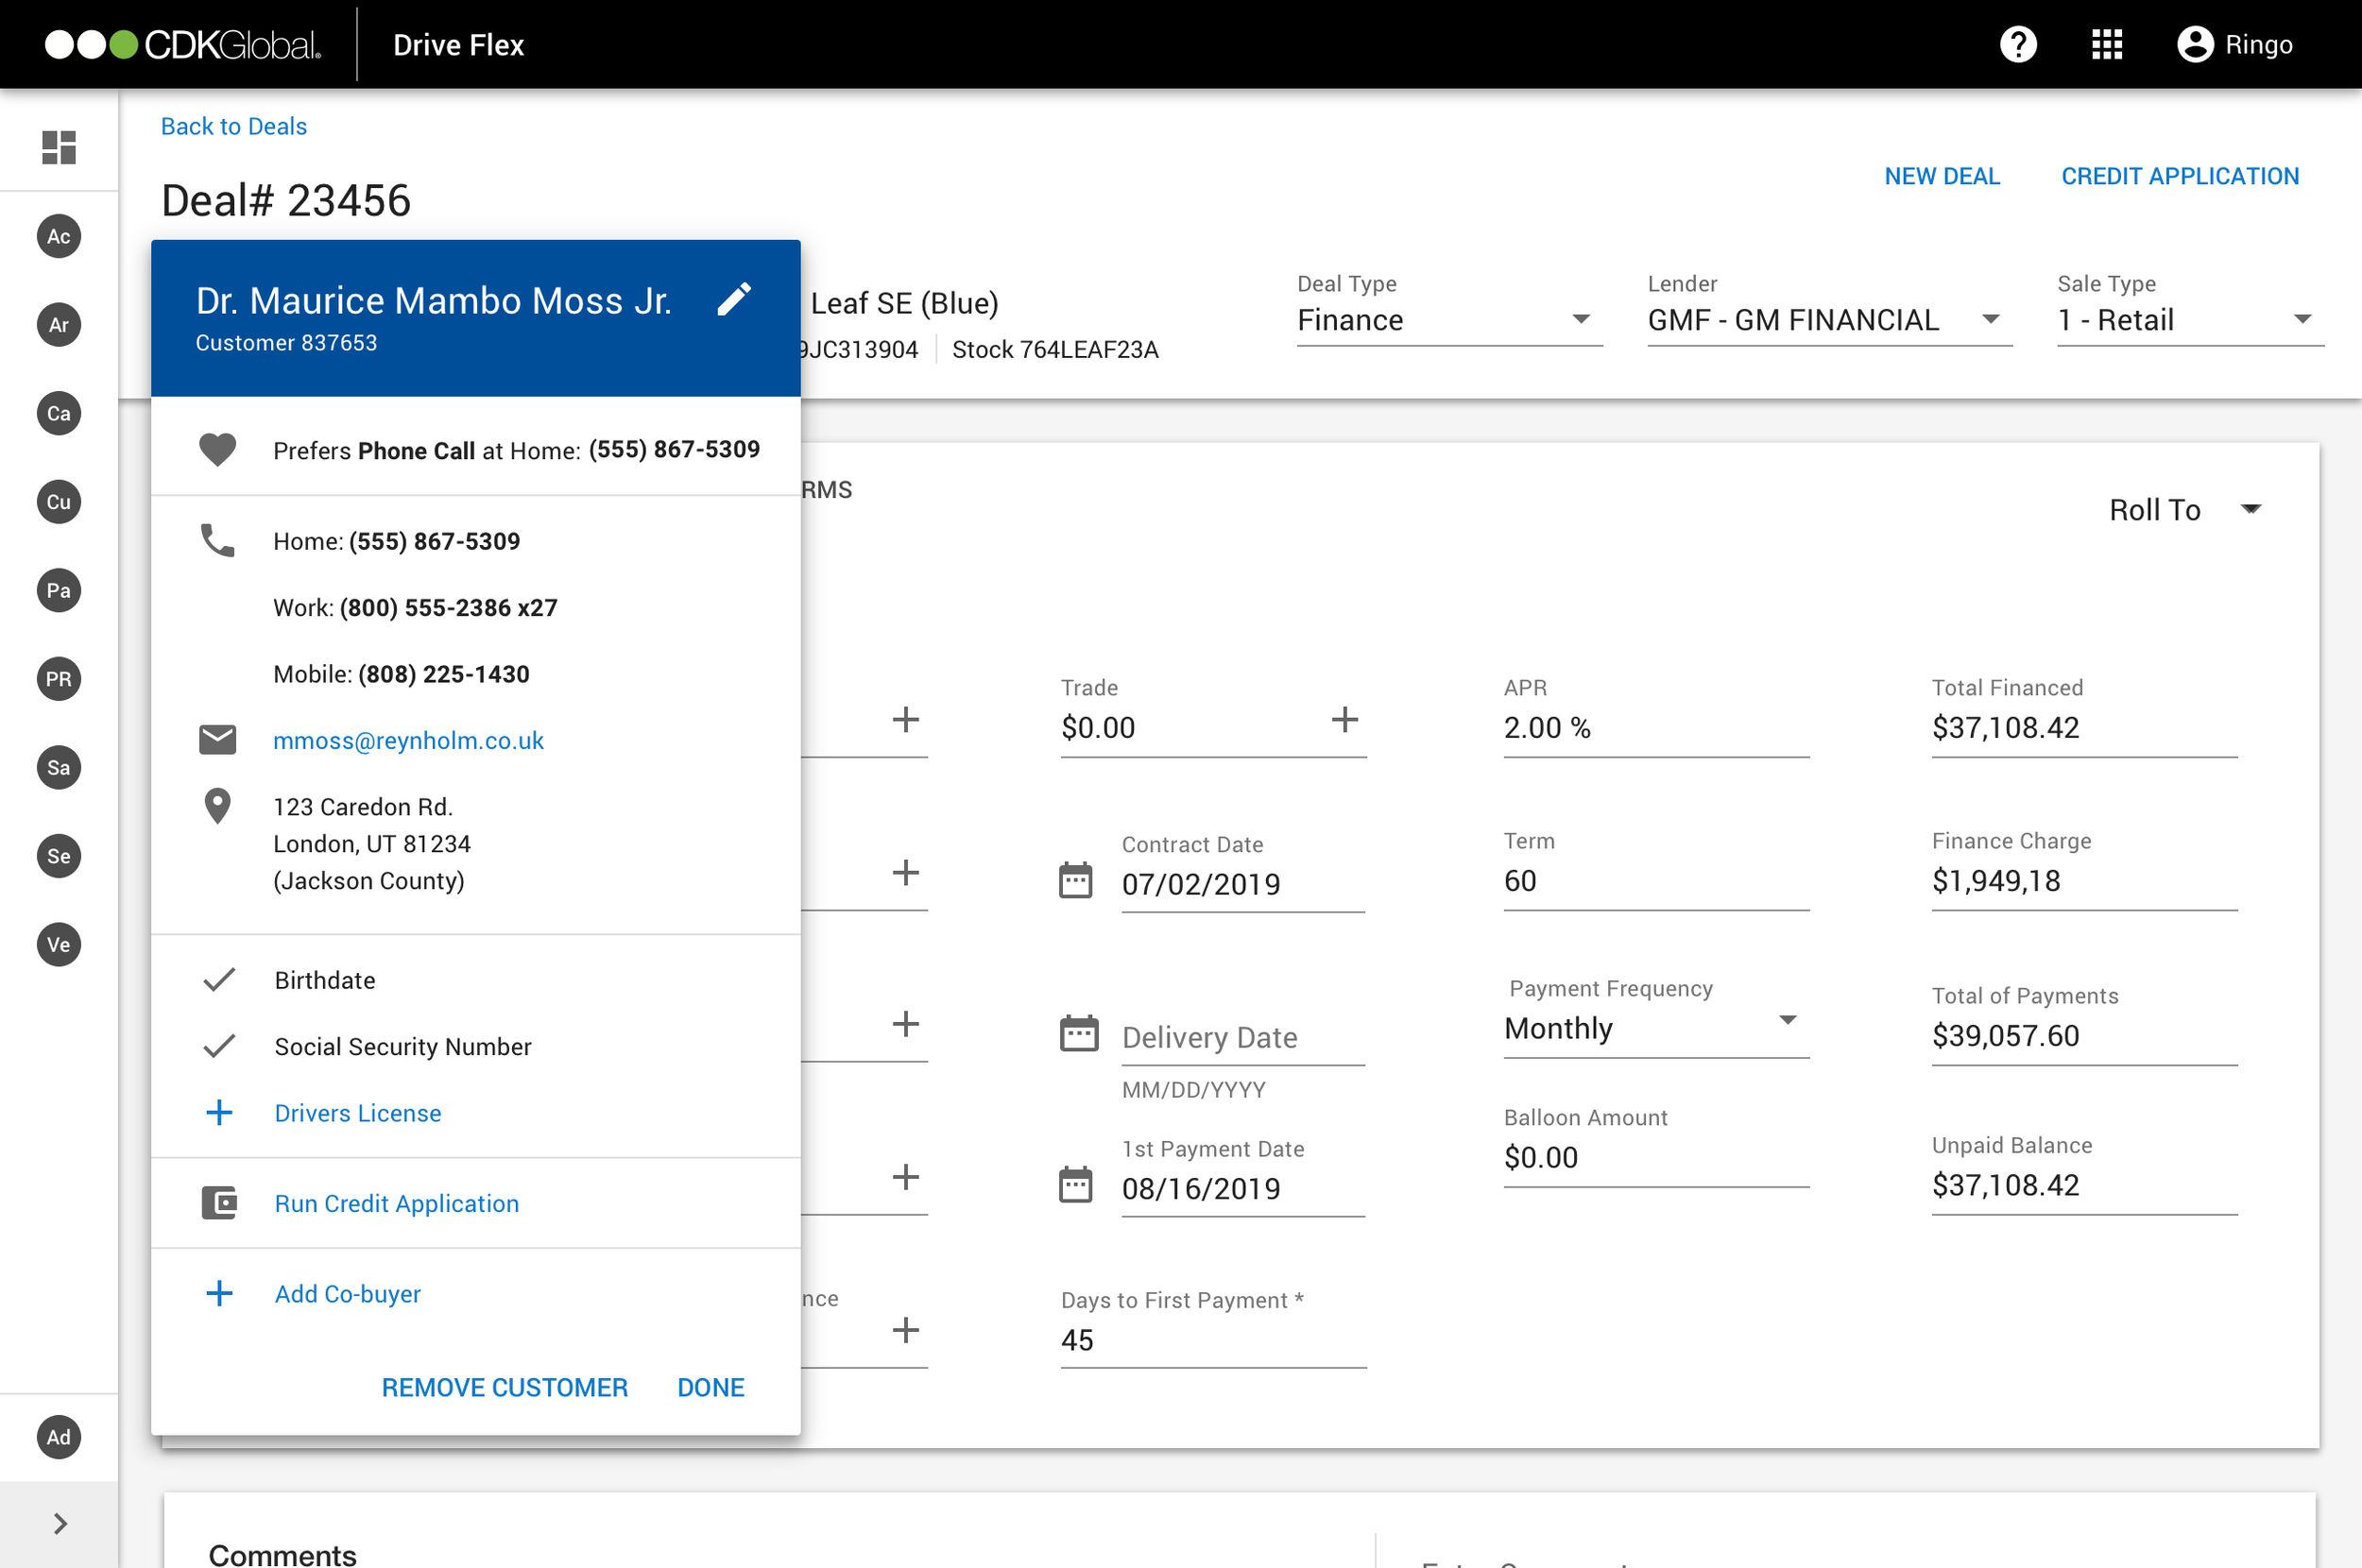Click the phone handset icon
This screenshot has width=2362, height=1568.
(217, 540)
